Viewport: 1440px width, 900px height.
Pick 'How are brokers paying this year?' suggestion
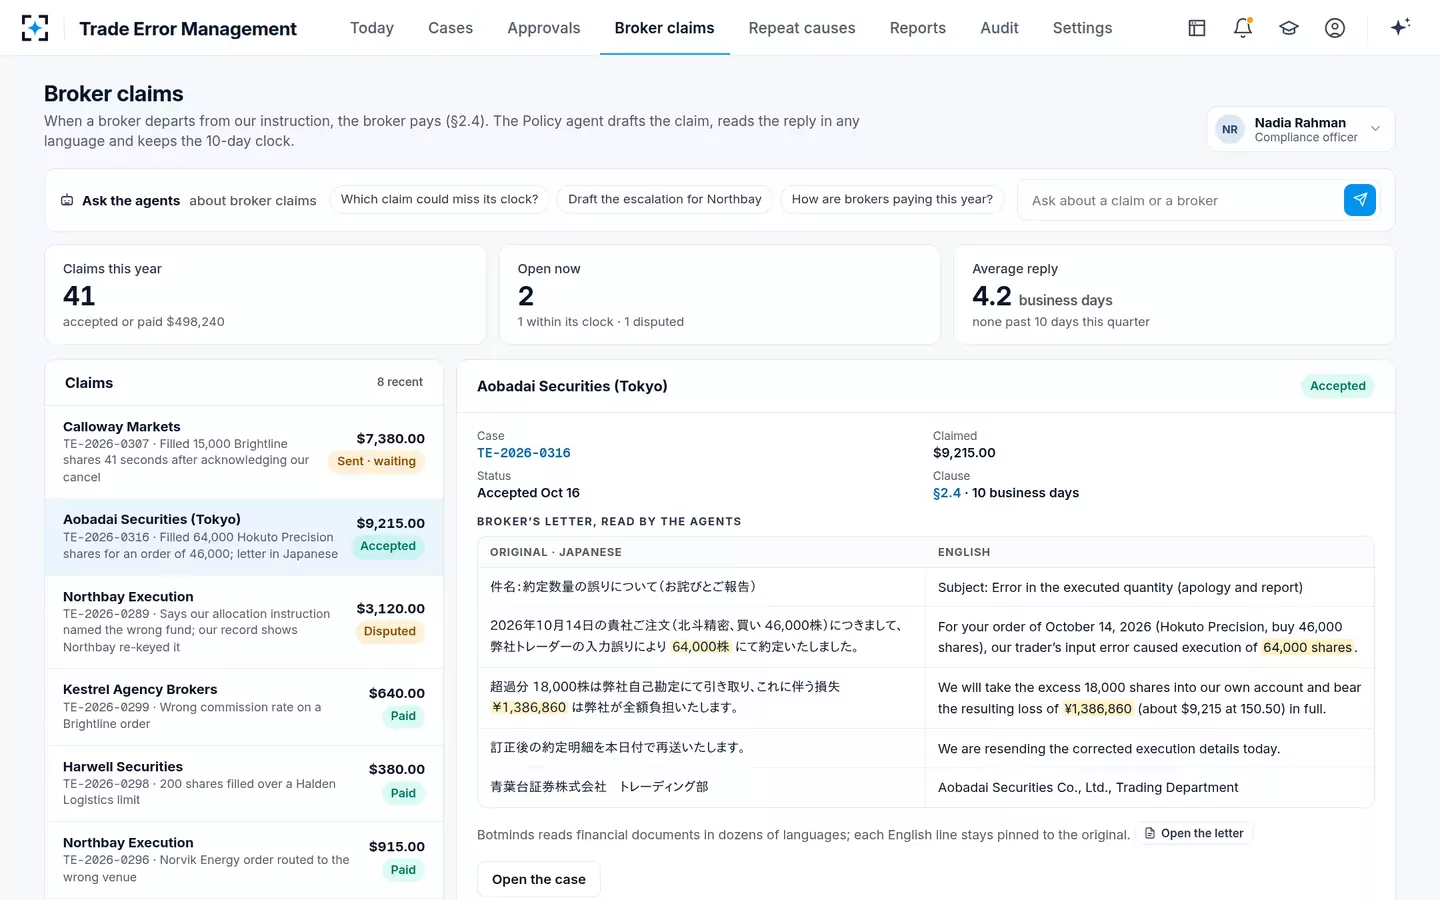click(892, 199)
